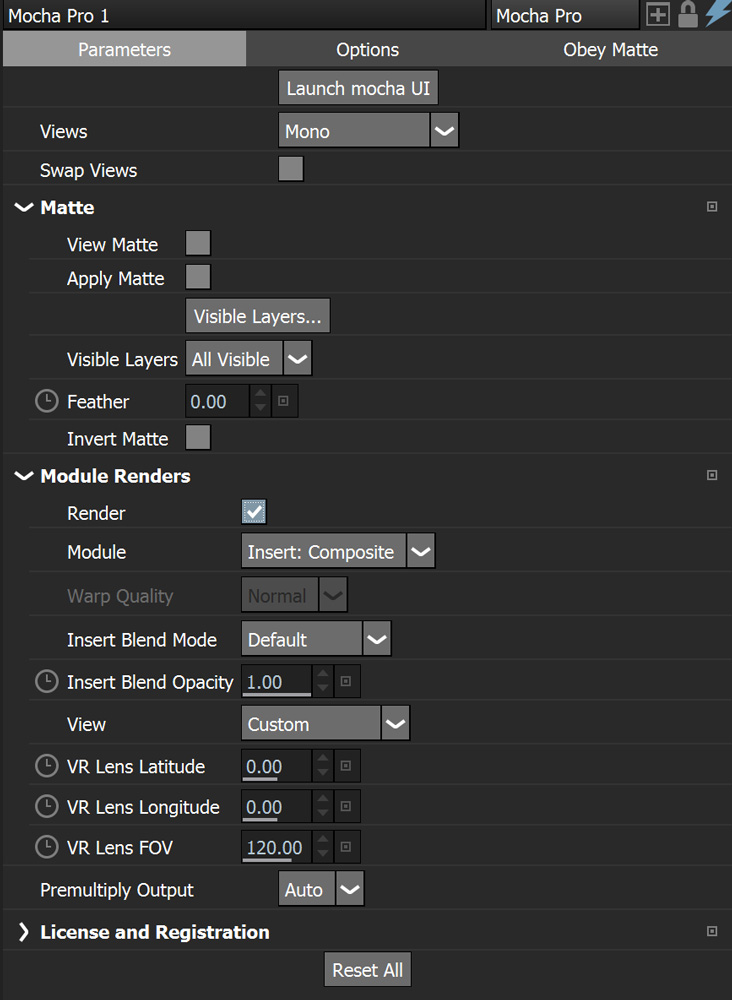The image size is (732, 1000).
Task: Expand the License and Registration section
Action: point(24,932)
